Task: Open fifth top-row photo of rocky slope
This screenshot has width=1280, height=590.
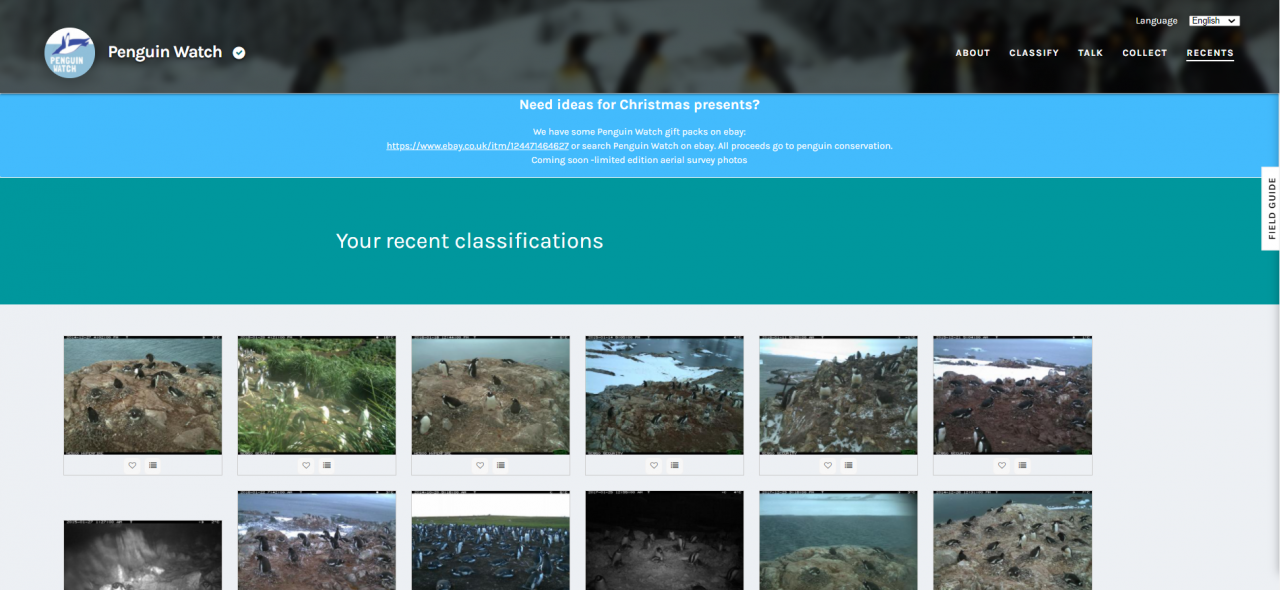Action: pyautogui.click(x=839, y=395)
